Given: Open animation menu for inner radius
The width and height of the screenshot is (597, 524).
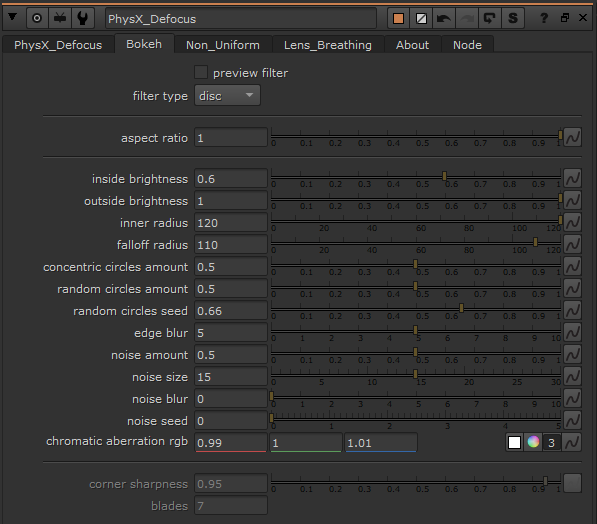Looking at the screenshot, I should tap(572, 222).
